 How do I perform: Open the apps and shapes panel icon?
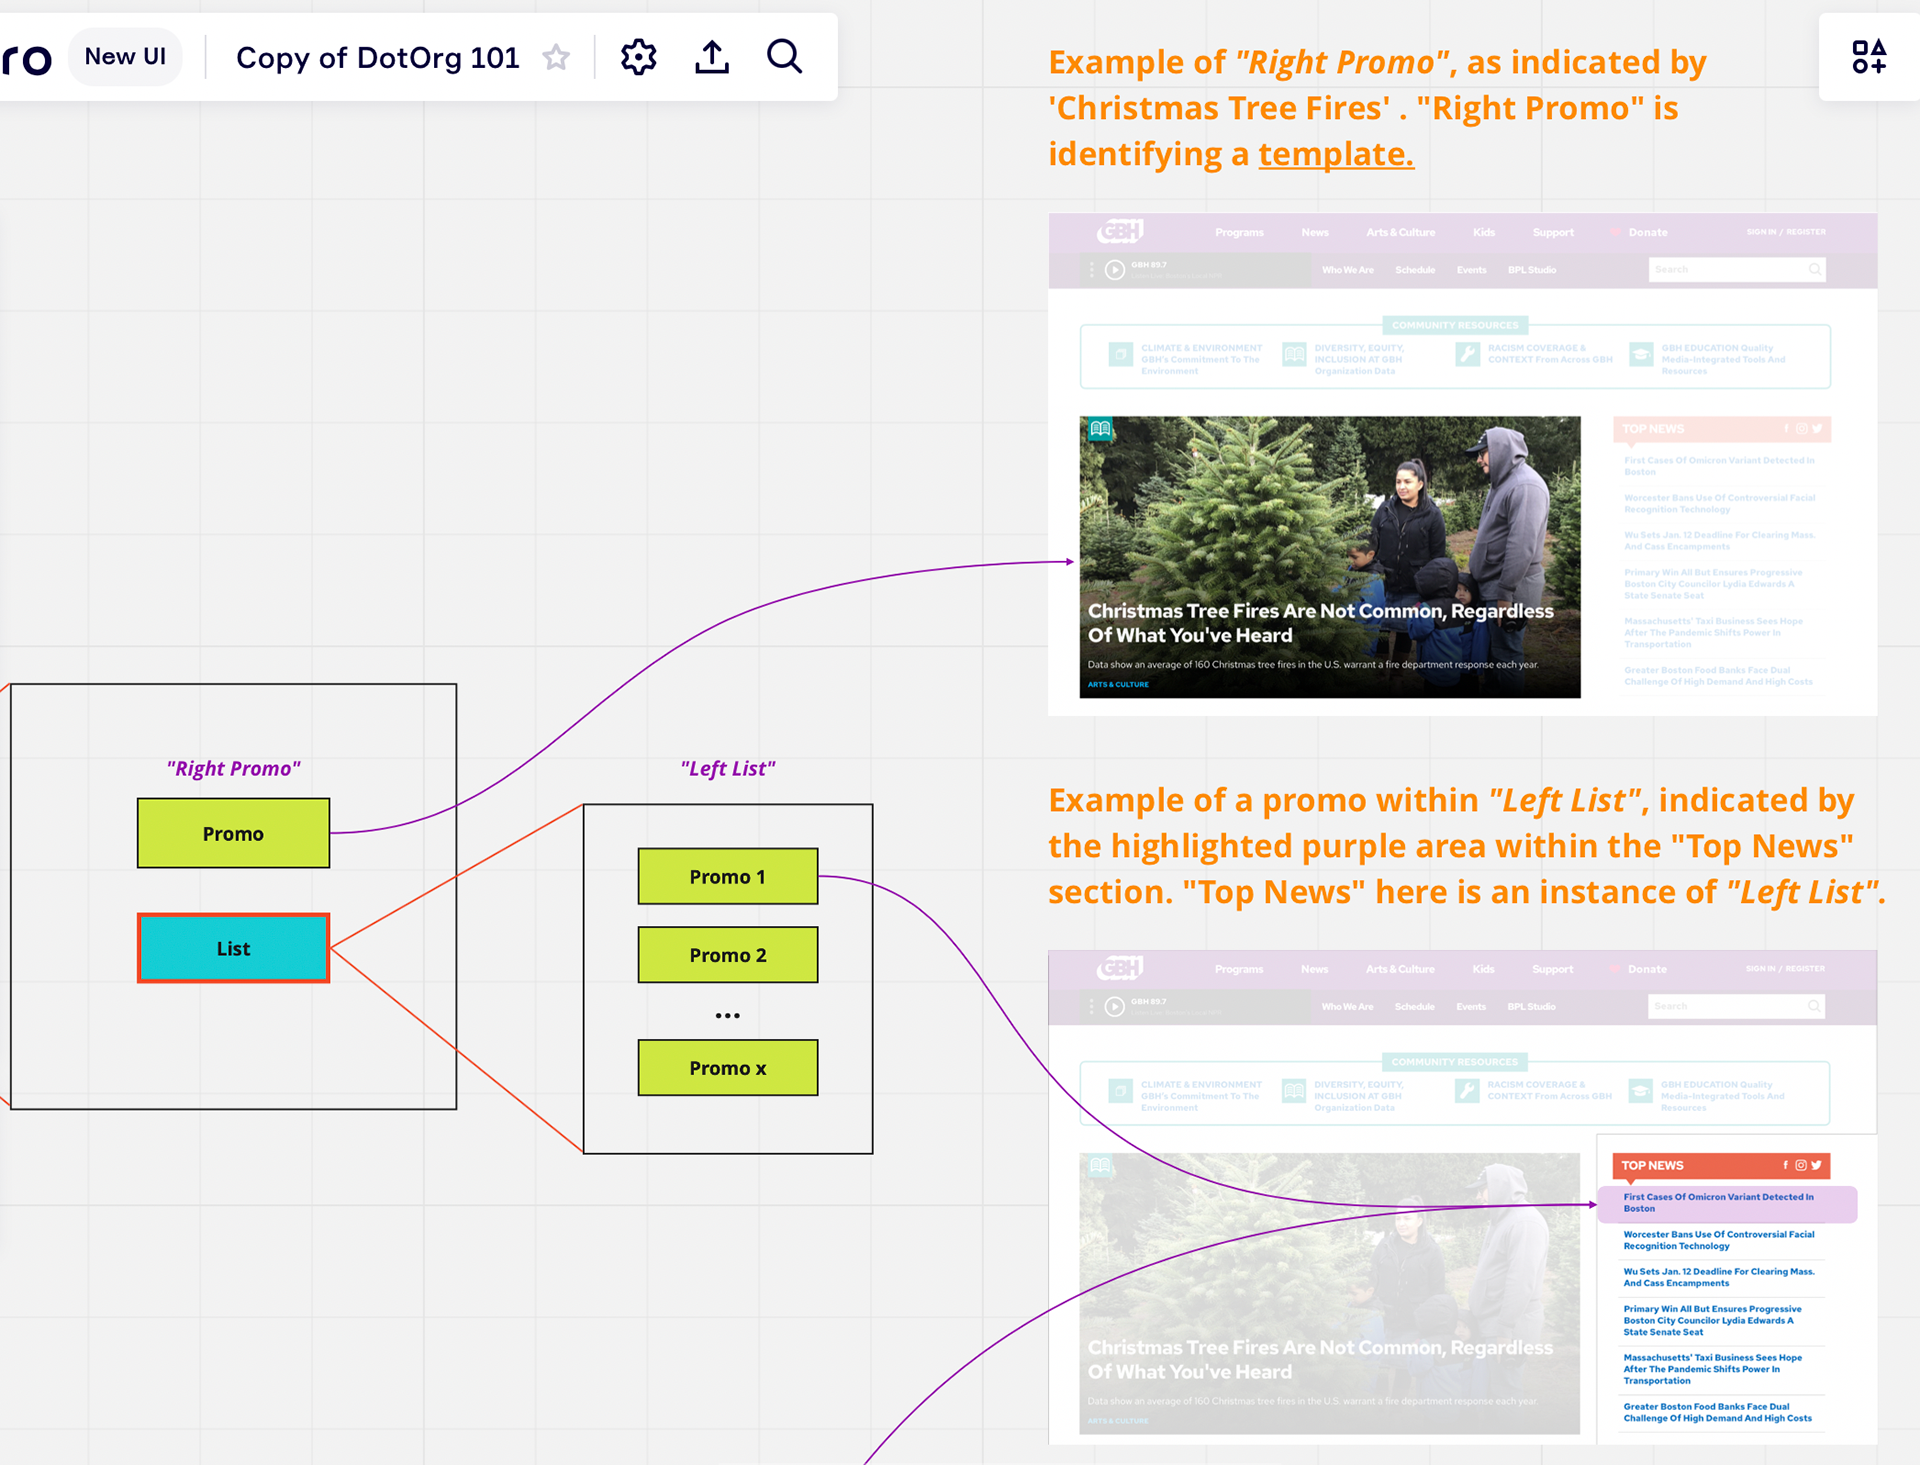[x=1868, y=57]
